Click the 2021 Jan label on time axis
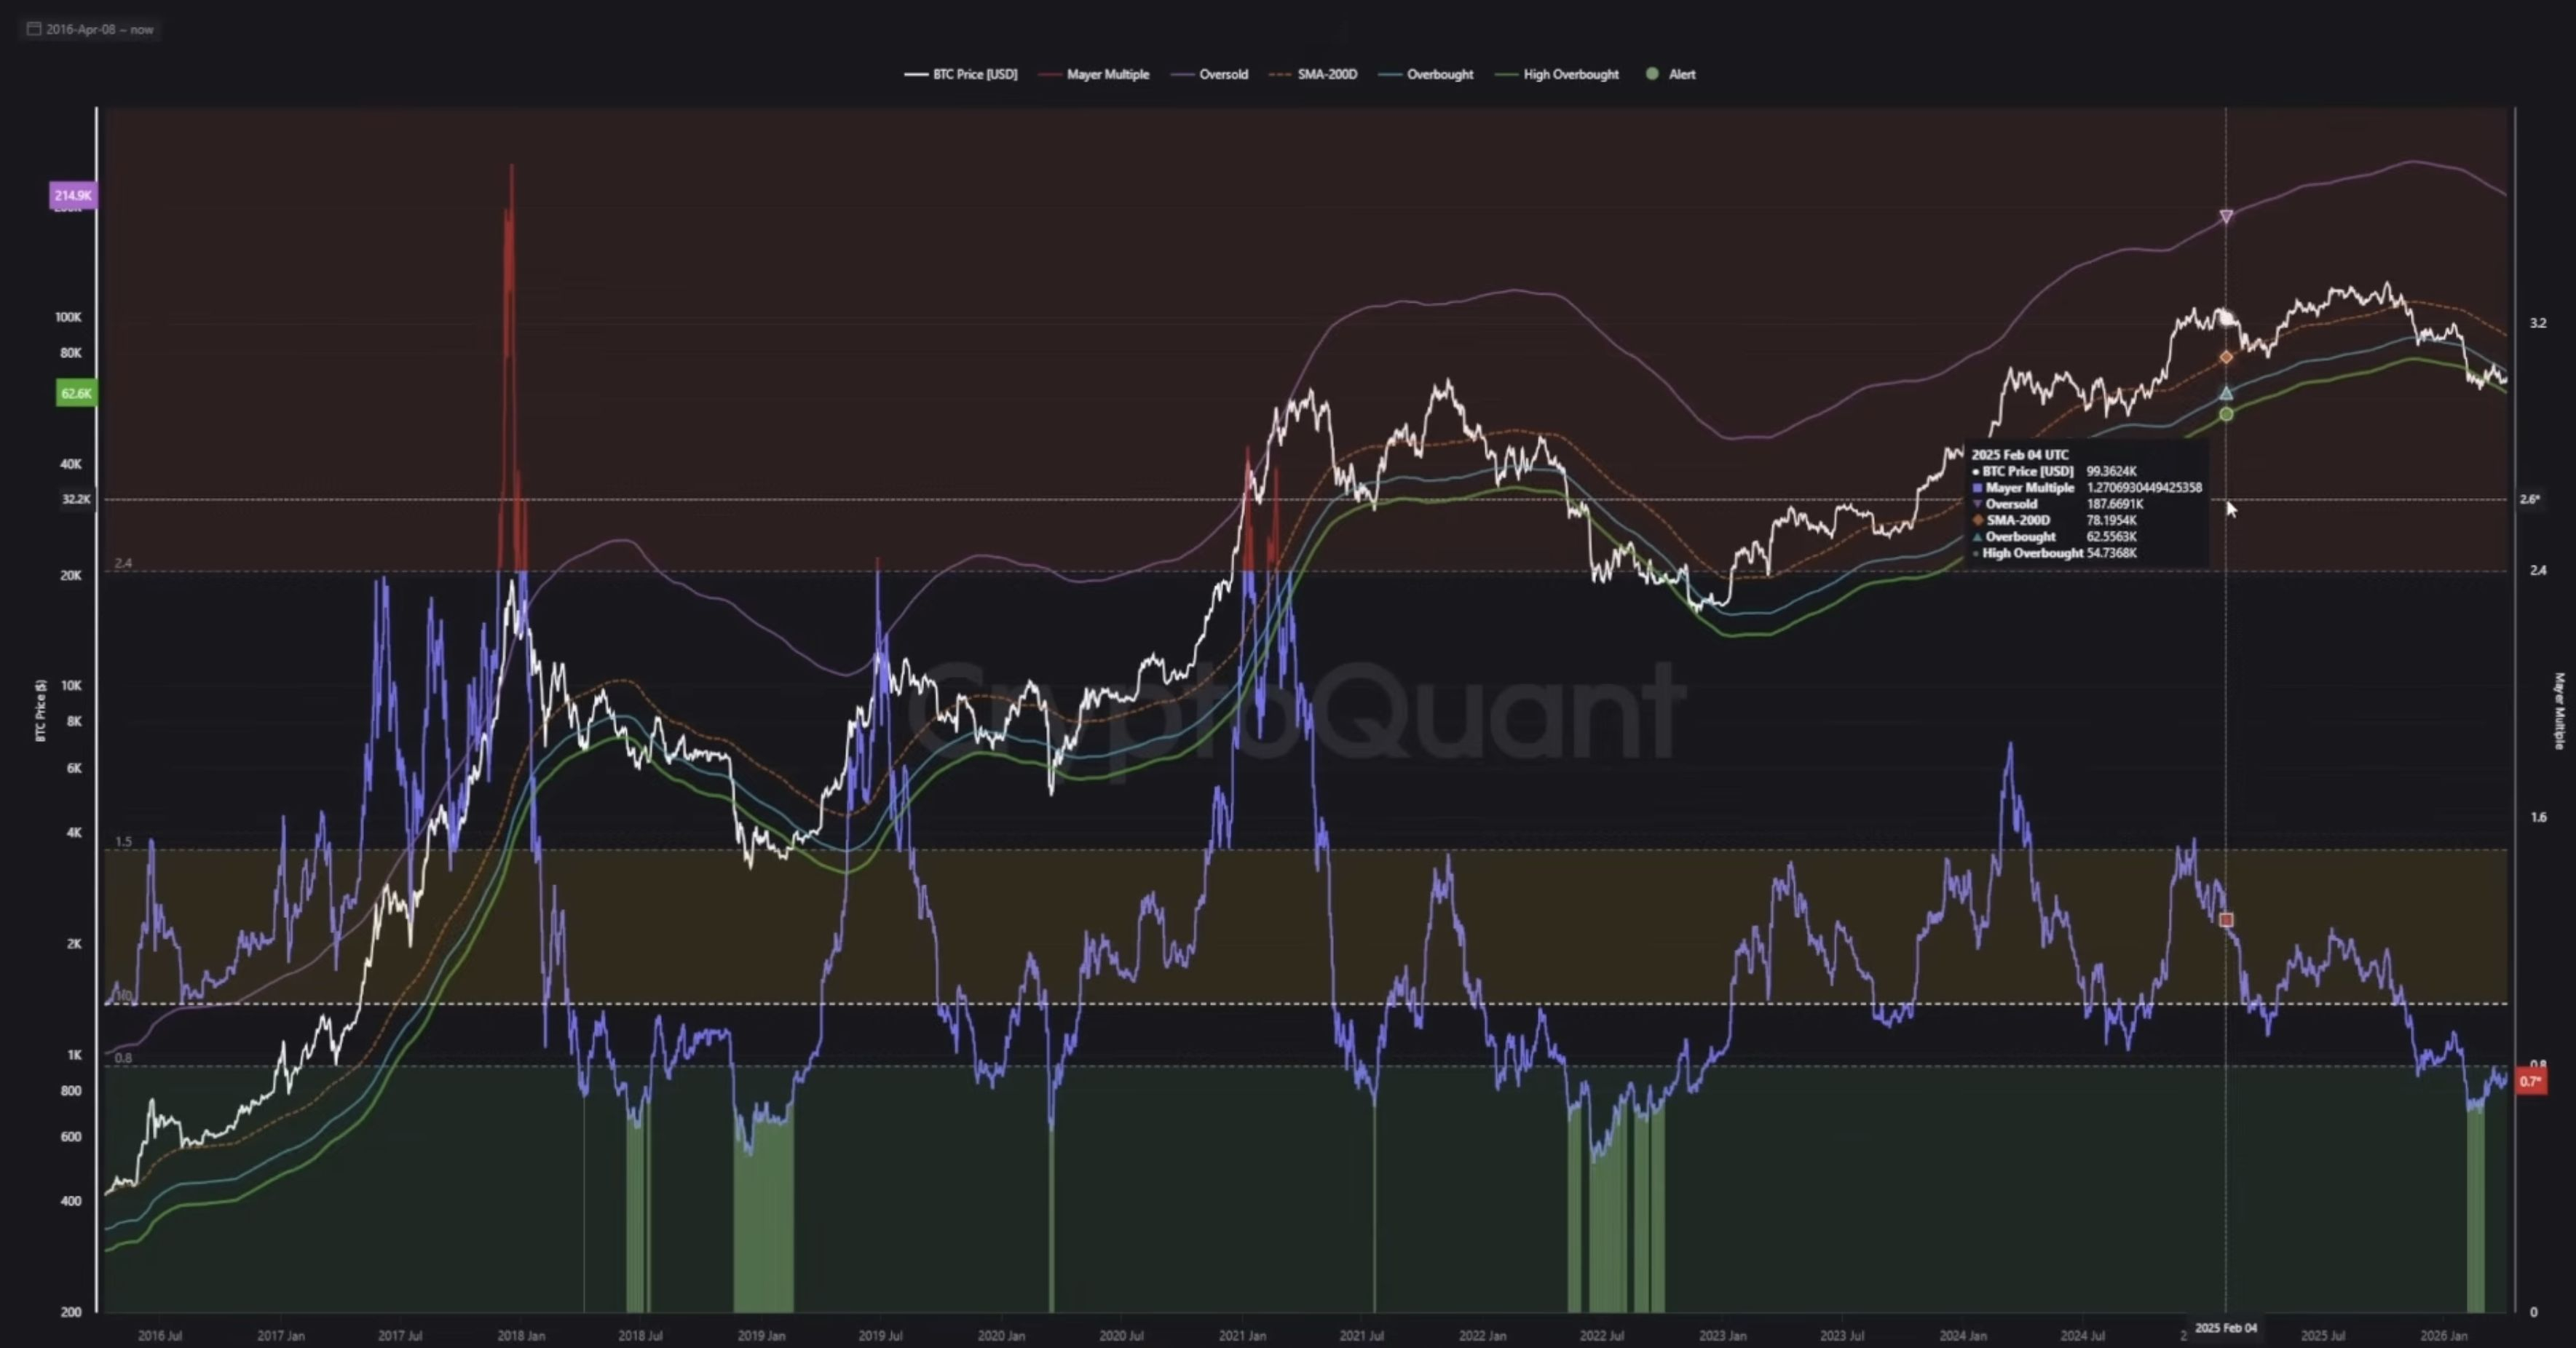 tap(1242, 1335)
